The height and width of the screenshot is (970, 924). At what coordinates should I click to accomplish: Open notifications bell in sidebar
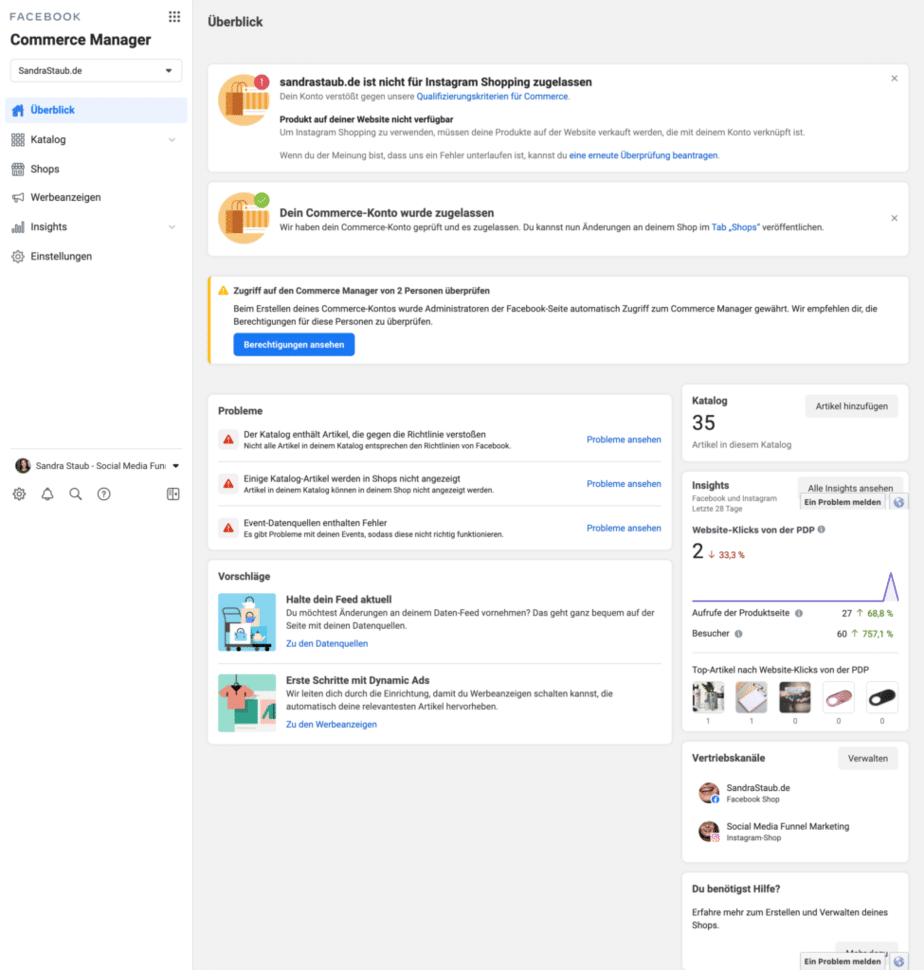[48, 494]
